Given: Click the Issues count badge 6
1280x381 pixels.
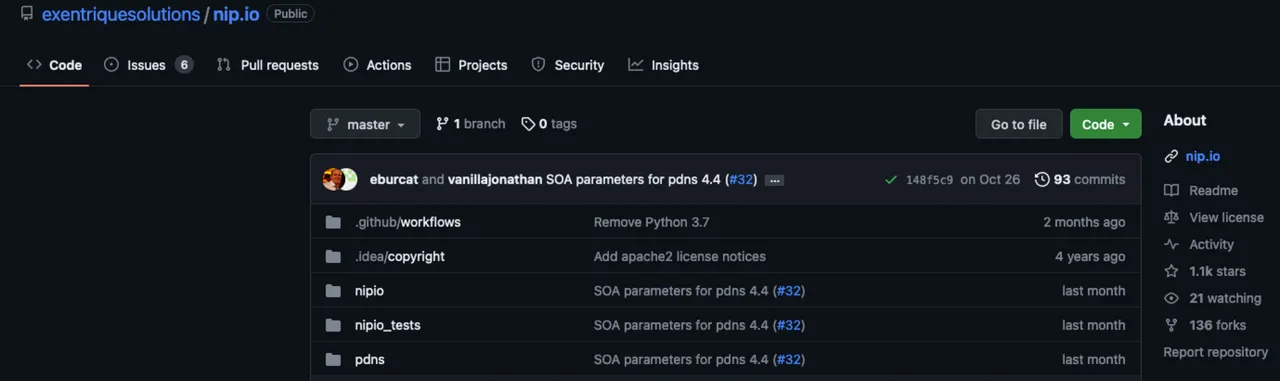Looking at the screenshot, I should [x=183, y=65].
